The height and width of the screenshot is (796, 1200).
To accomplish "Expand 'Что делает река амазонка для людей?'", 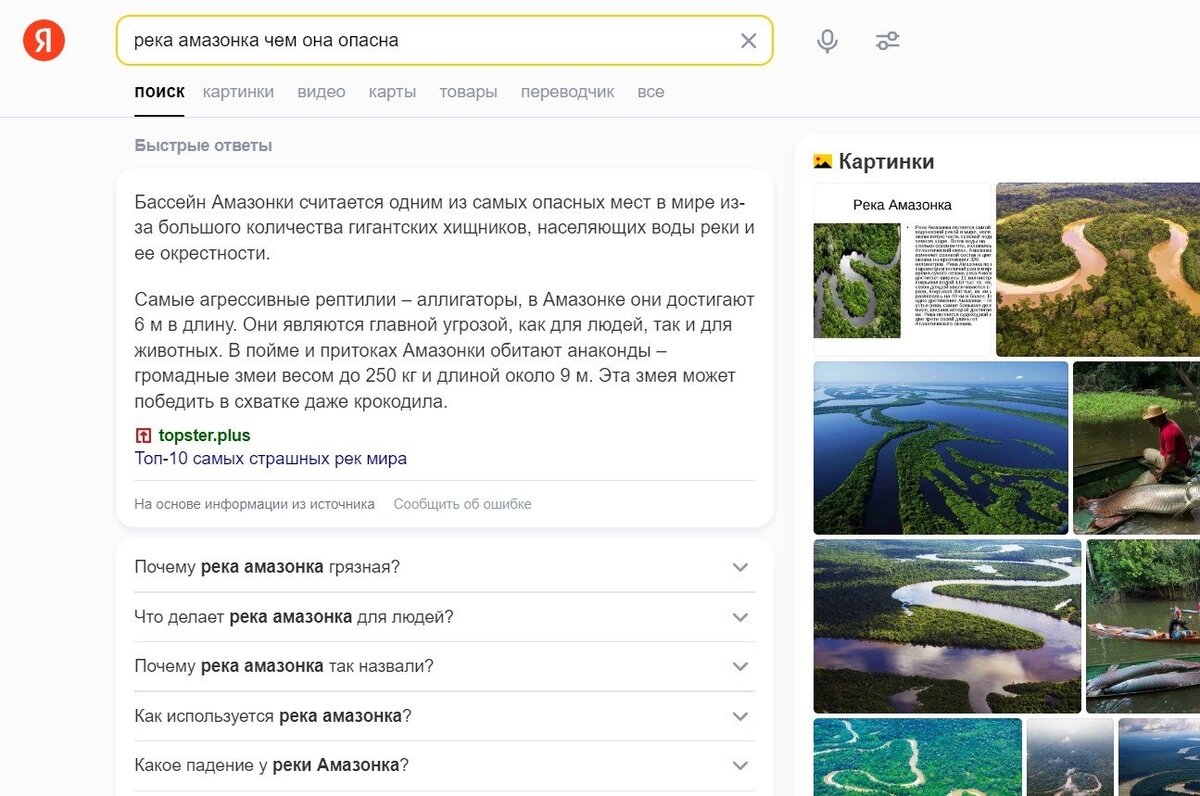I will [740, 617].
